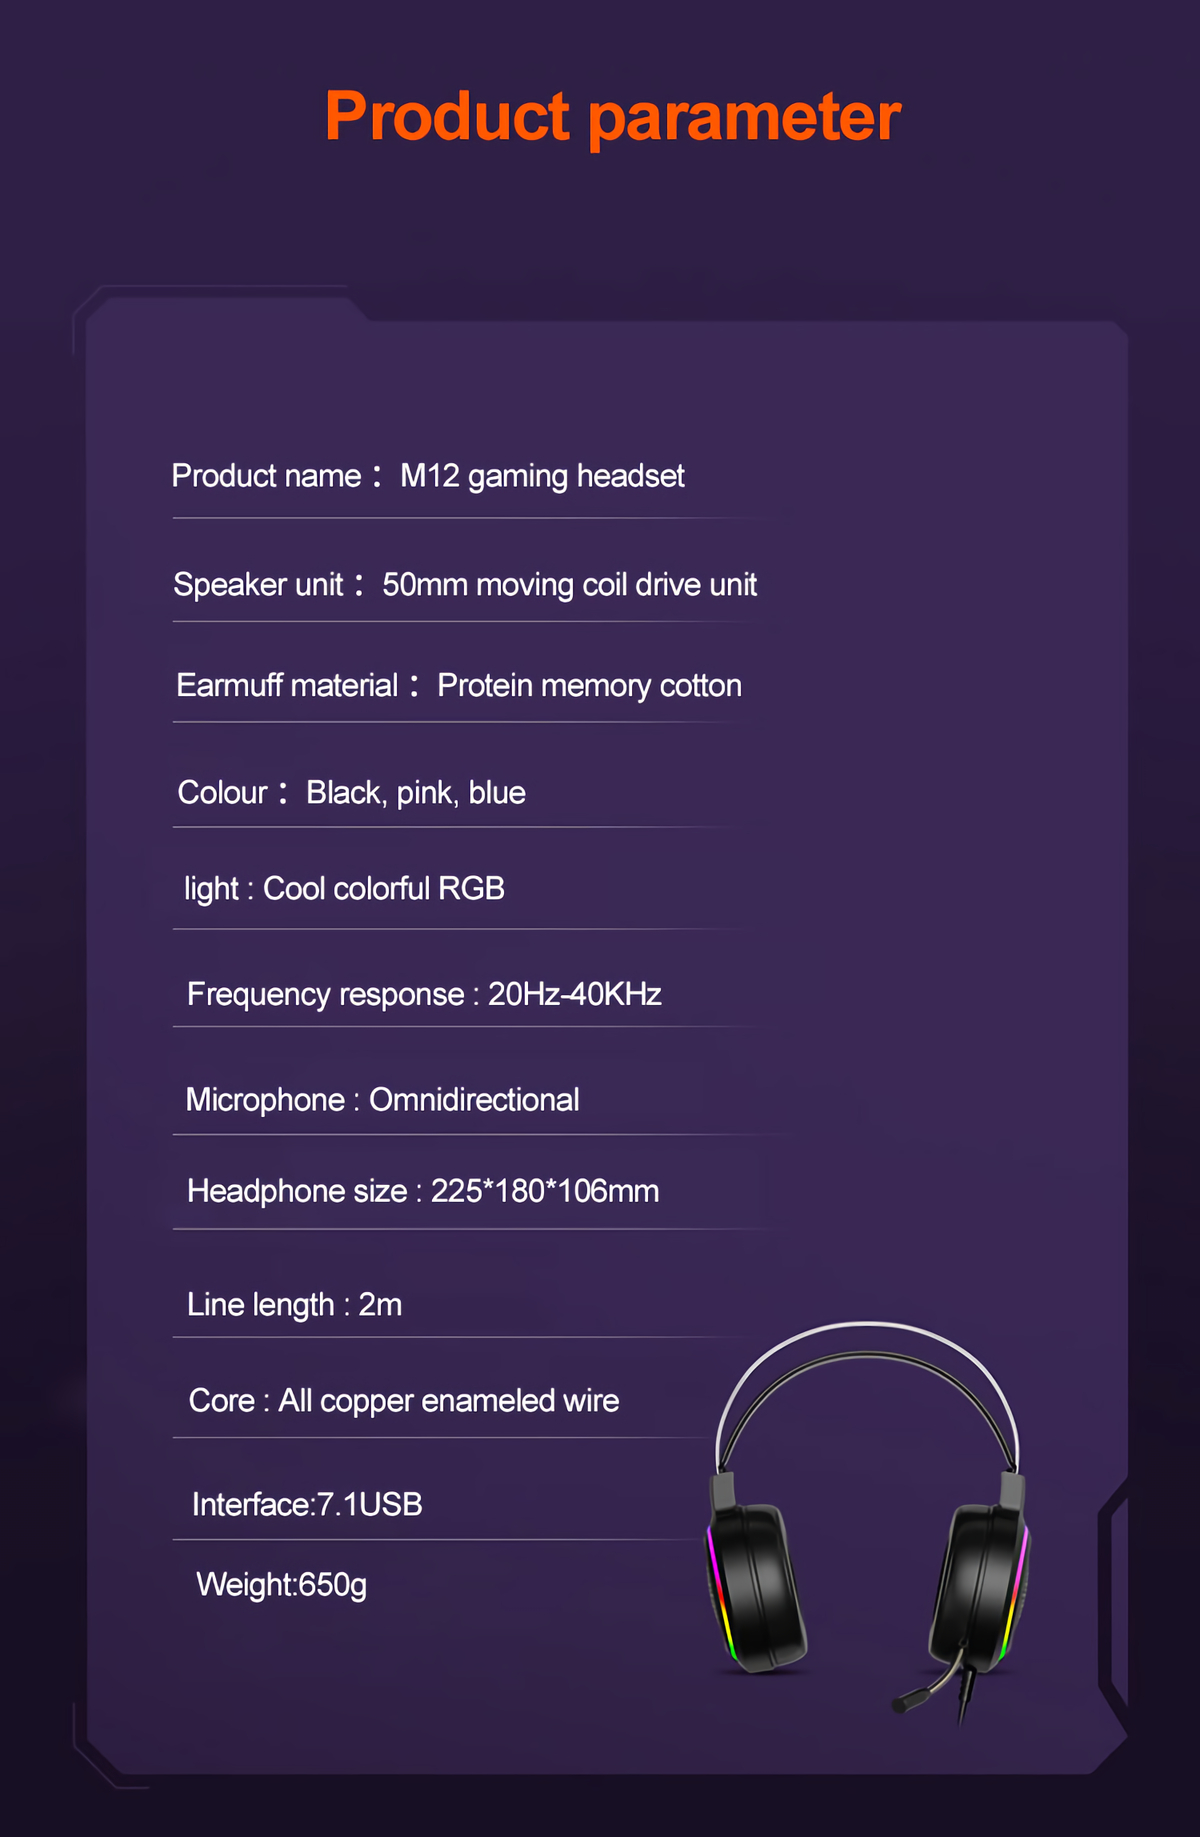Click the "All copper enameled wire" text
This screenshot has height=1837, width=1200.
(x=448, y=1401)
